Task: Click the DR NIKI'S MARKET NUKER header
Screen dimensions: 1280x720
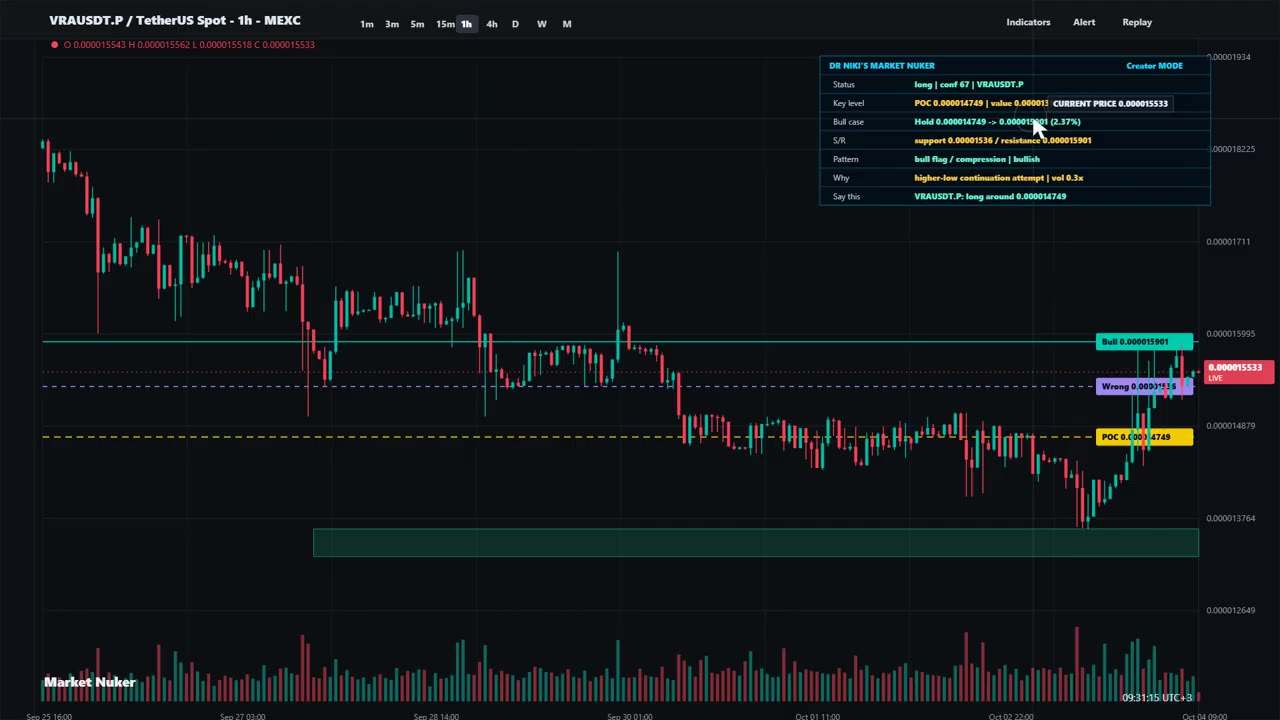Action: (x=882, y=66)
